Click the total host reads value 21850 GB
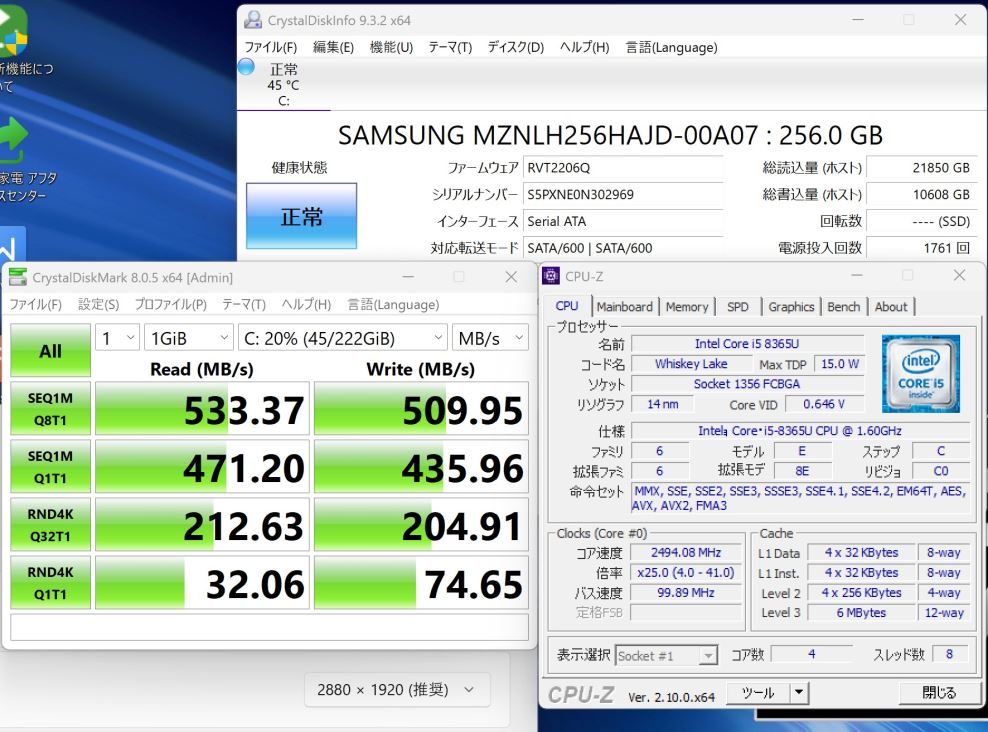Screen dimensions: 988x732 pos(922,168)
